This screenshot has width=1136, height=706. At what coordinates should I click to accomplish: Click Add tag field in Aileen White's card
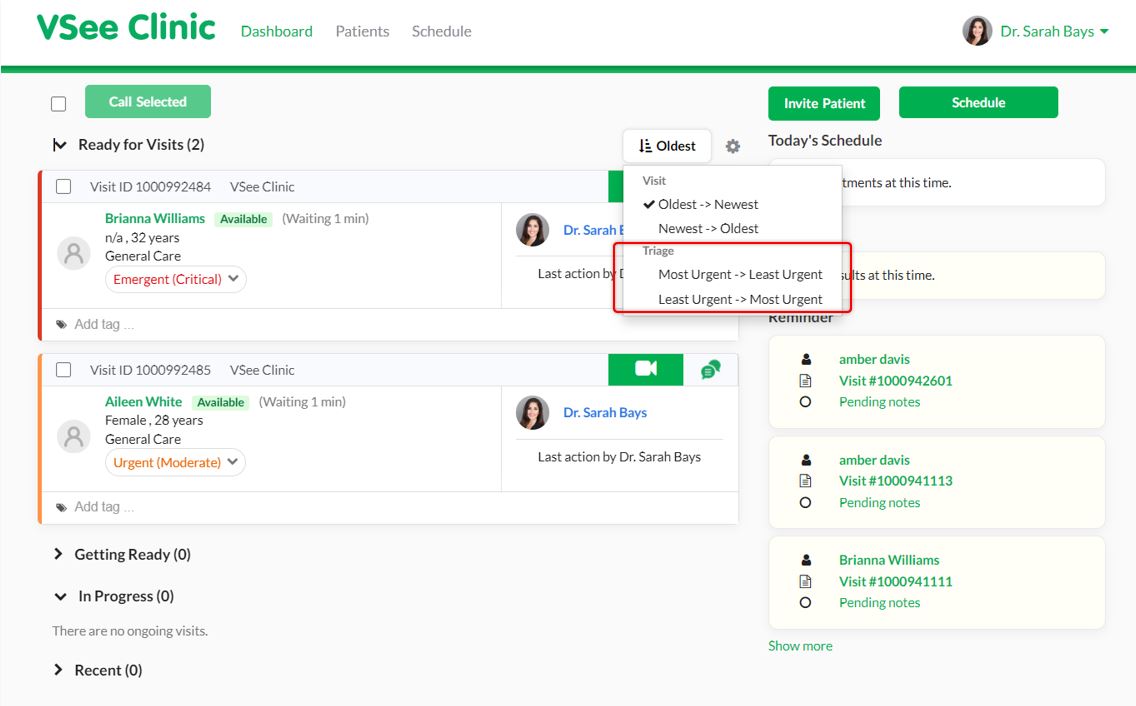104,507
